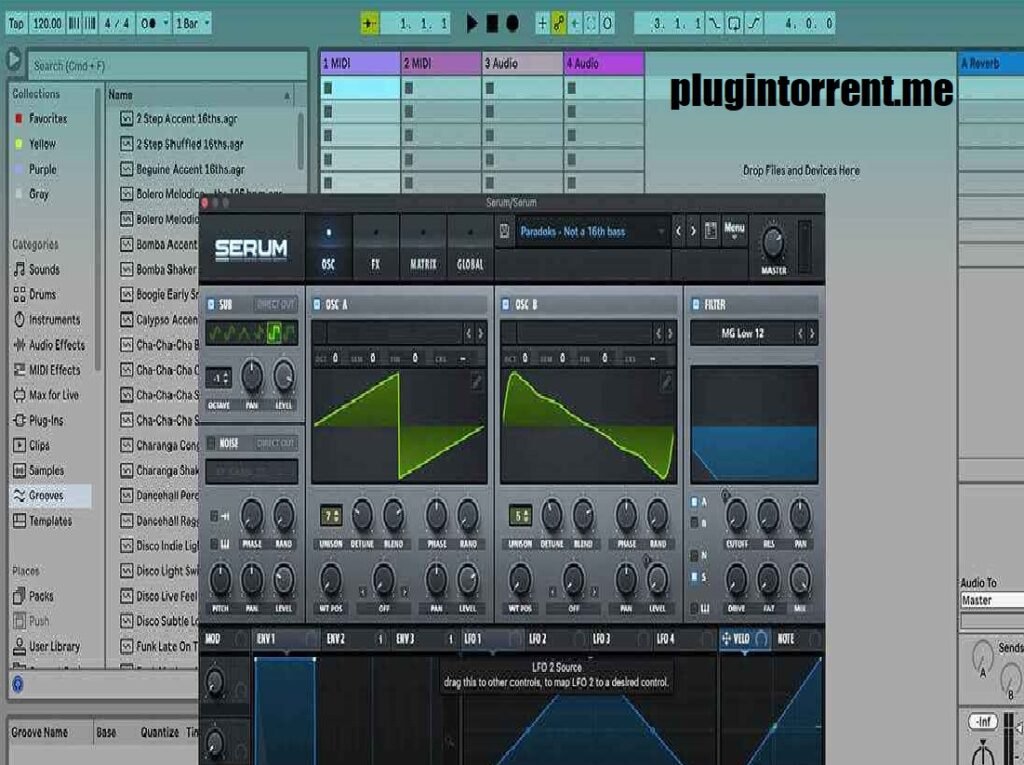The image size is (1024, 765).
Task: Toggle the NOISE oscillator enable checkbox
Action: click(x=211, y=444)
